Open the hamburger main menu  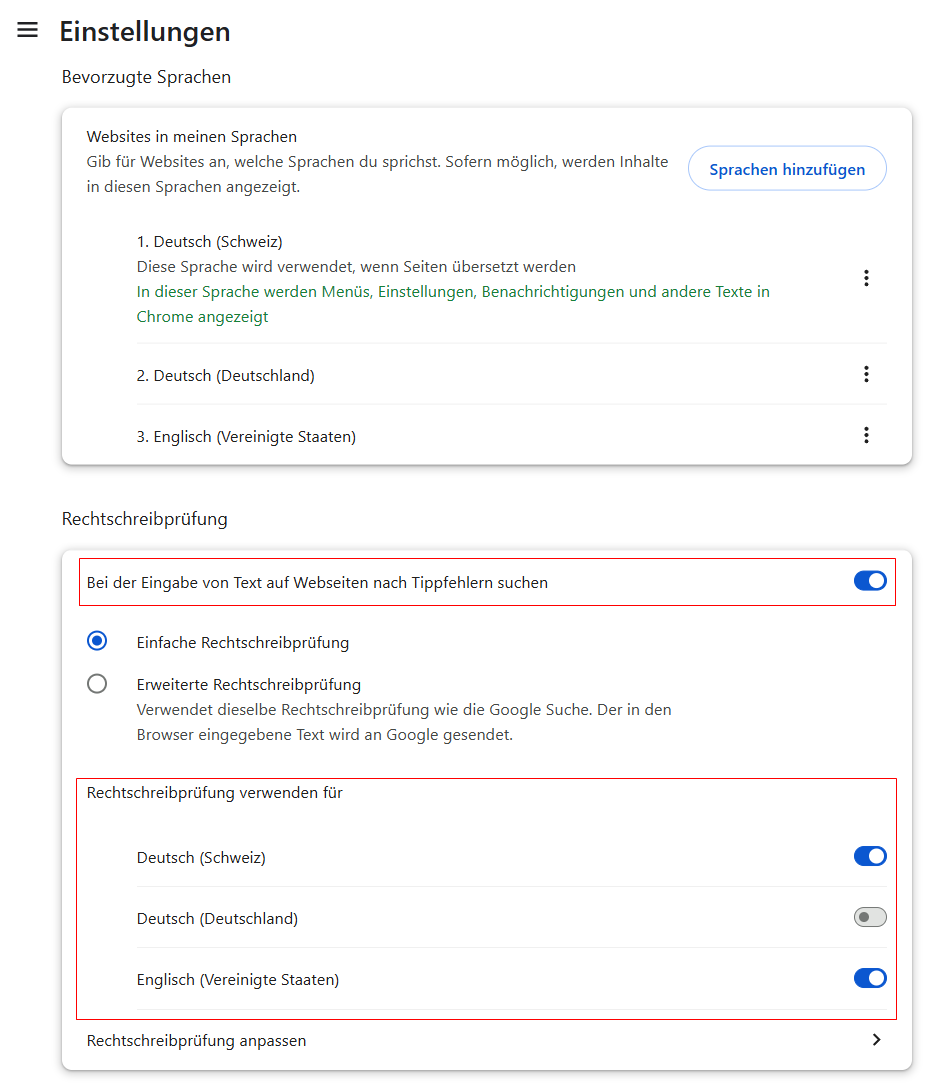click(x=28, y=30)
